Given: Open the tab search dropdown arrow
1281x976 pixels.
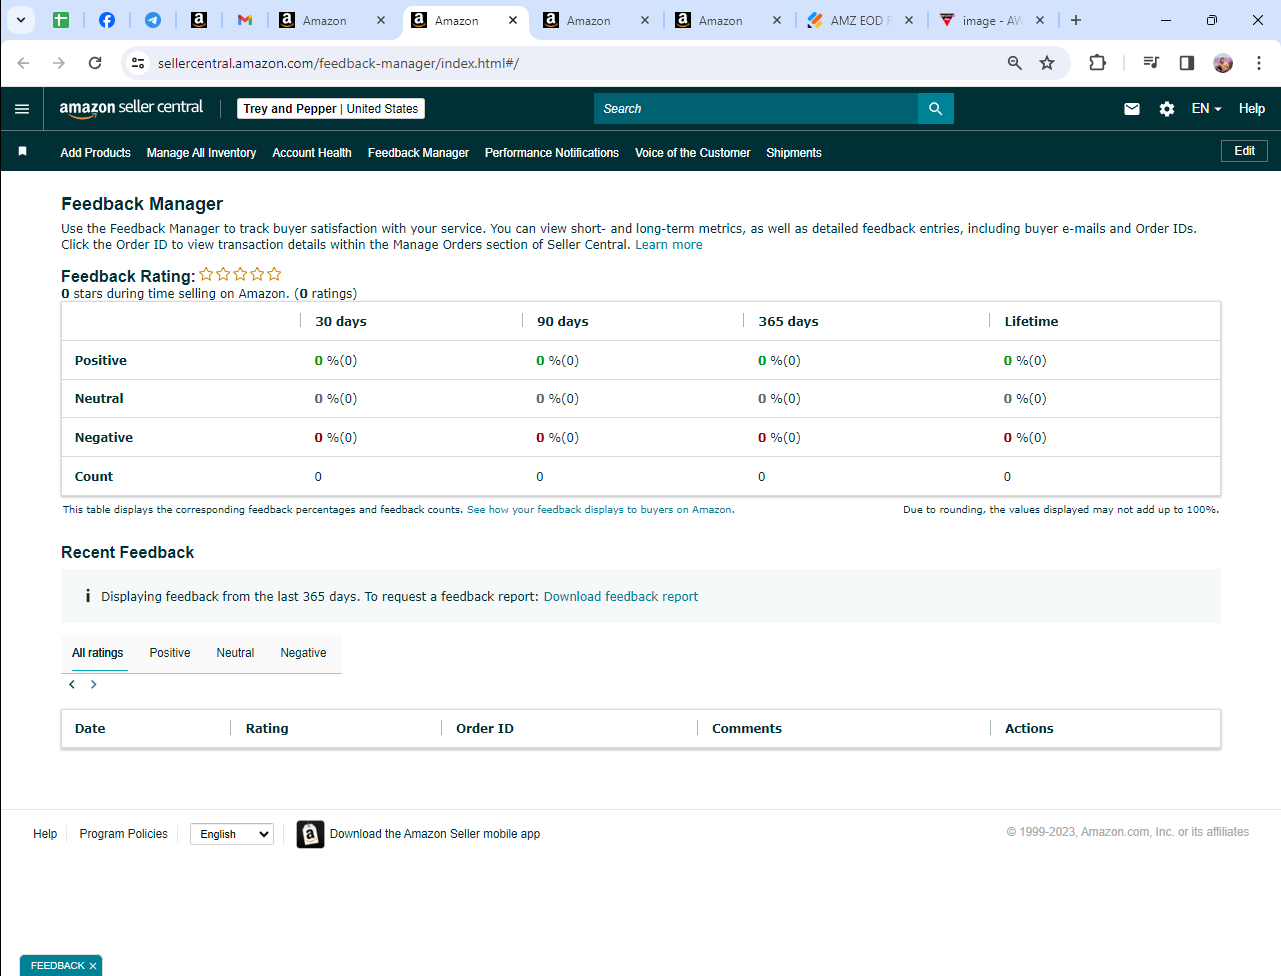Looking at the screenshot, I should (20, 20).
